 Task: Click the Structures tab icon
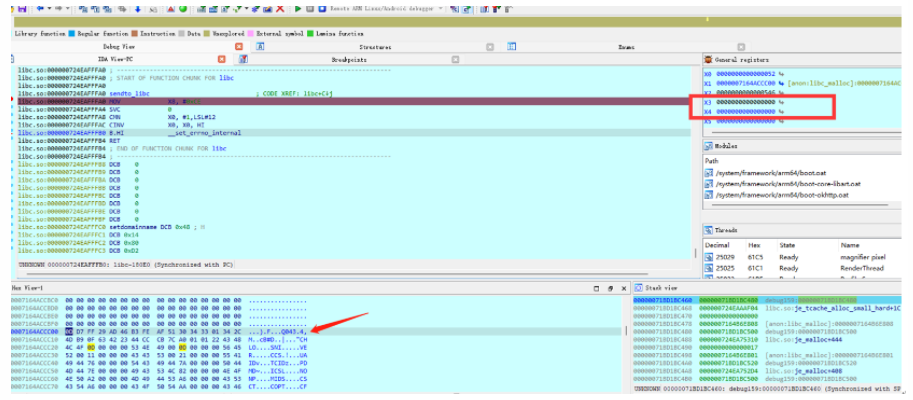[x=260, y=47]
